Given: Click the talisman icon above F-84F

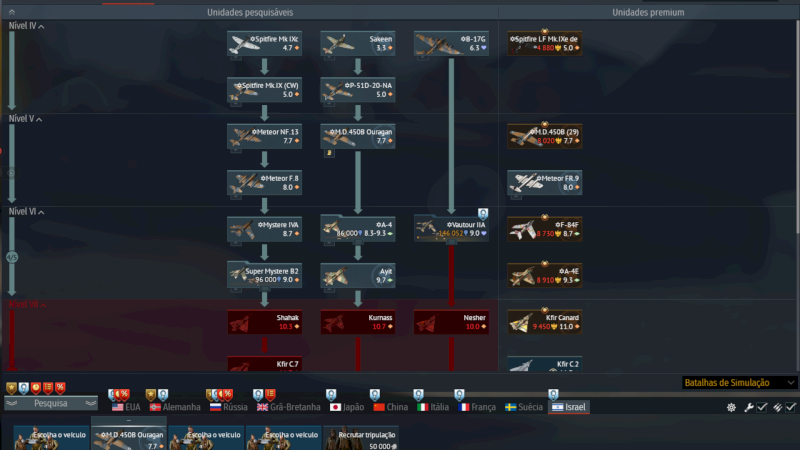Looking at the screenshot, I should [x=544, y=217].
